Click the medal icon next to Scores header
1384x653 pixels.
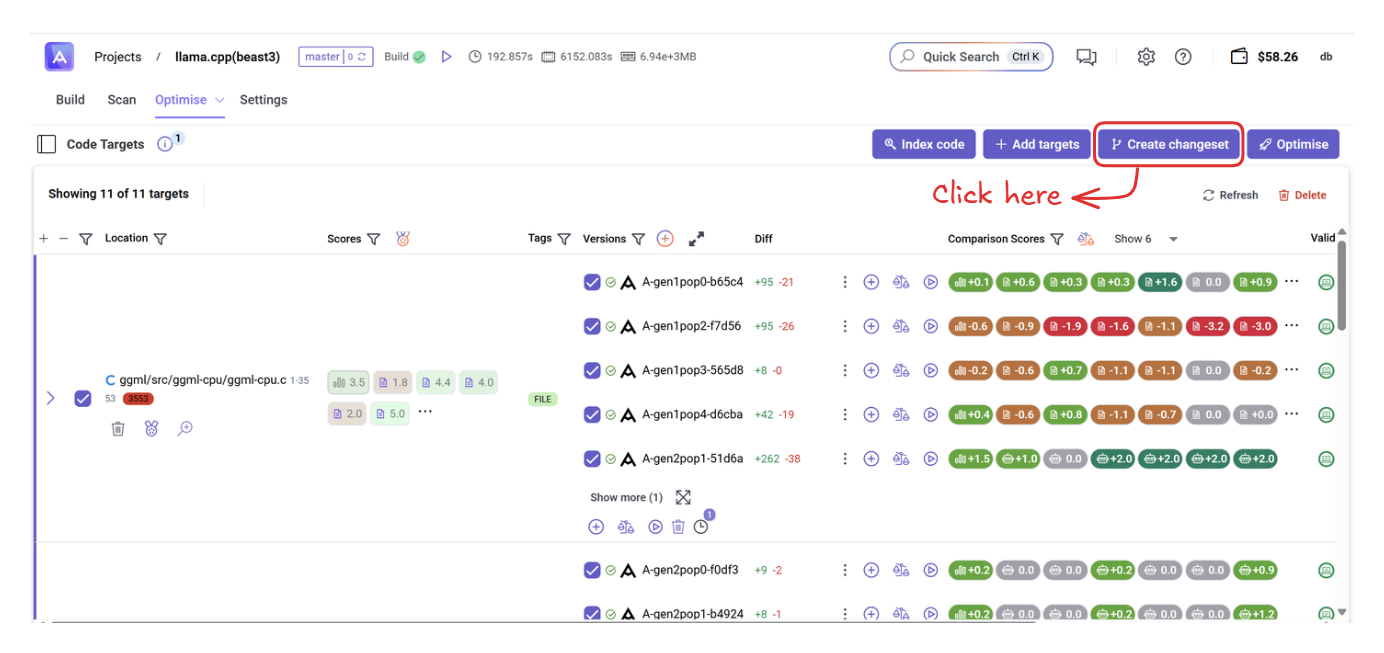pos(403,239)
